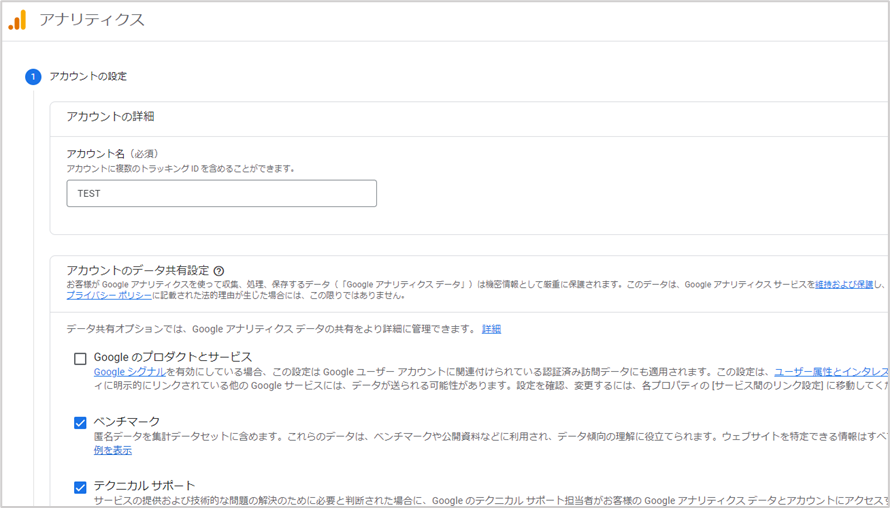Uncheck the テクニカル サポート checkbox
Image resolution: width=890 pixels, height=508 pixels.
(80, 487)
